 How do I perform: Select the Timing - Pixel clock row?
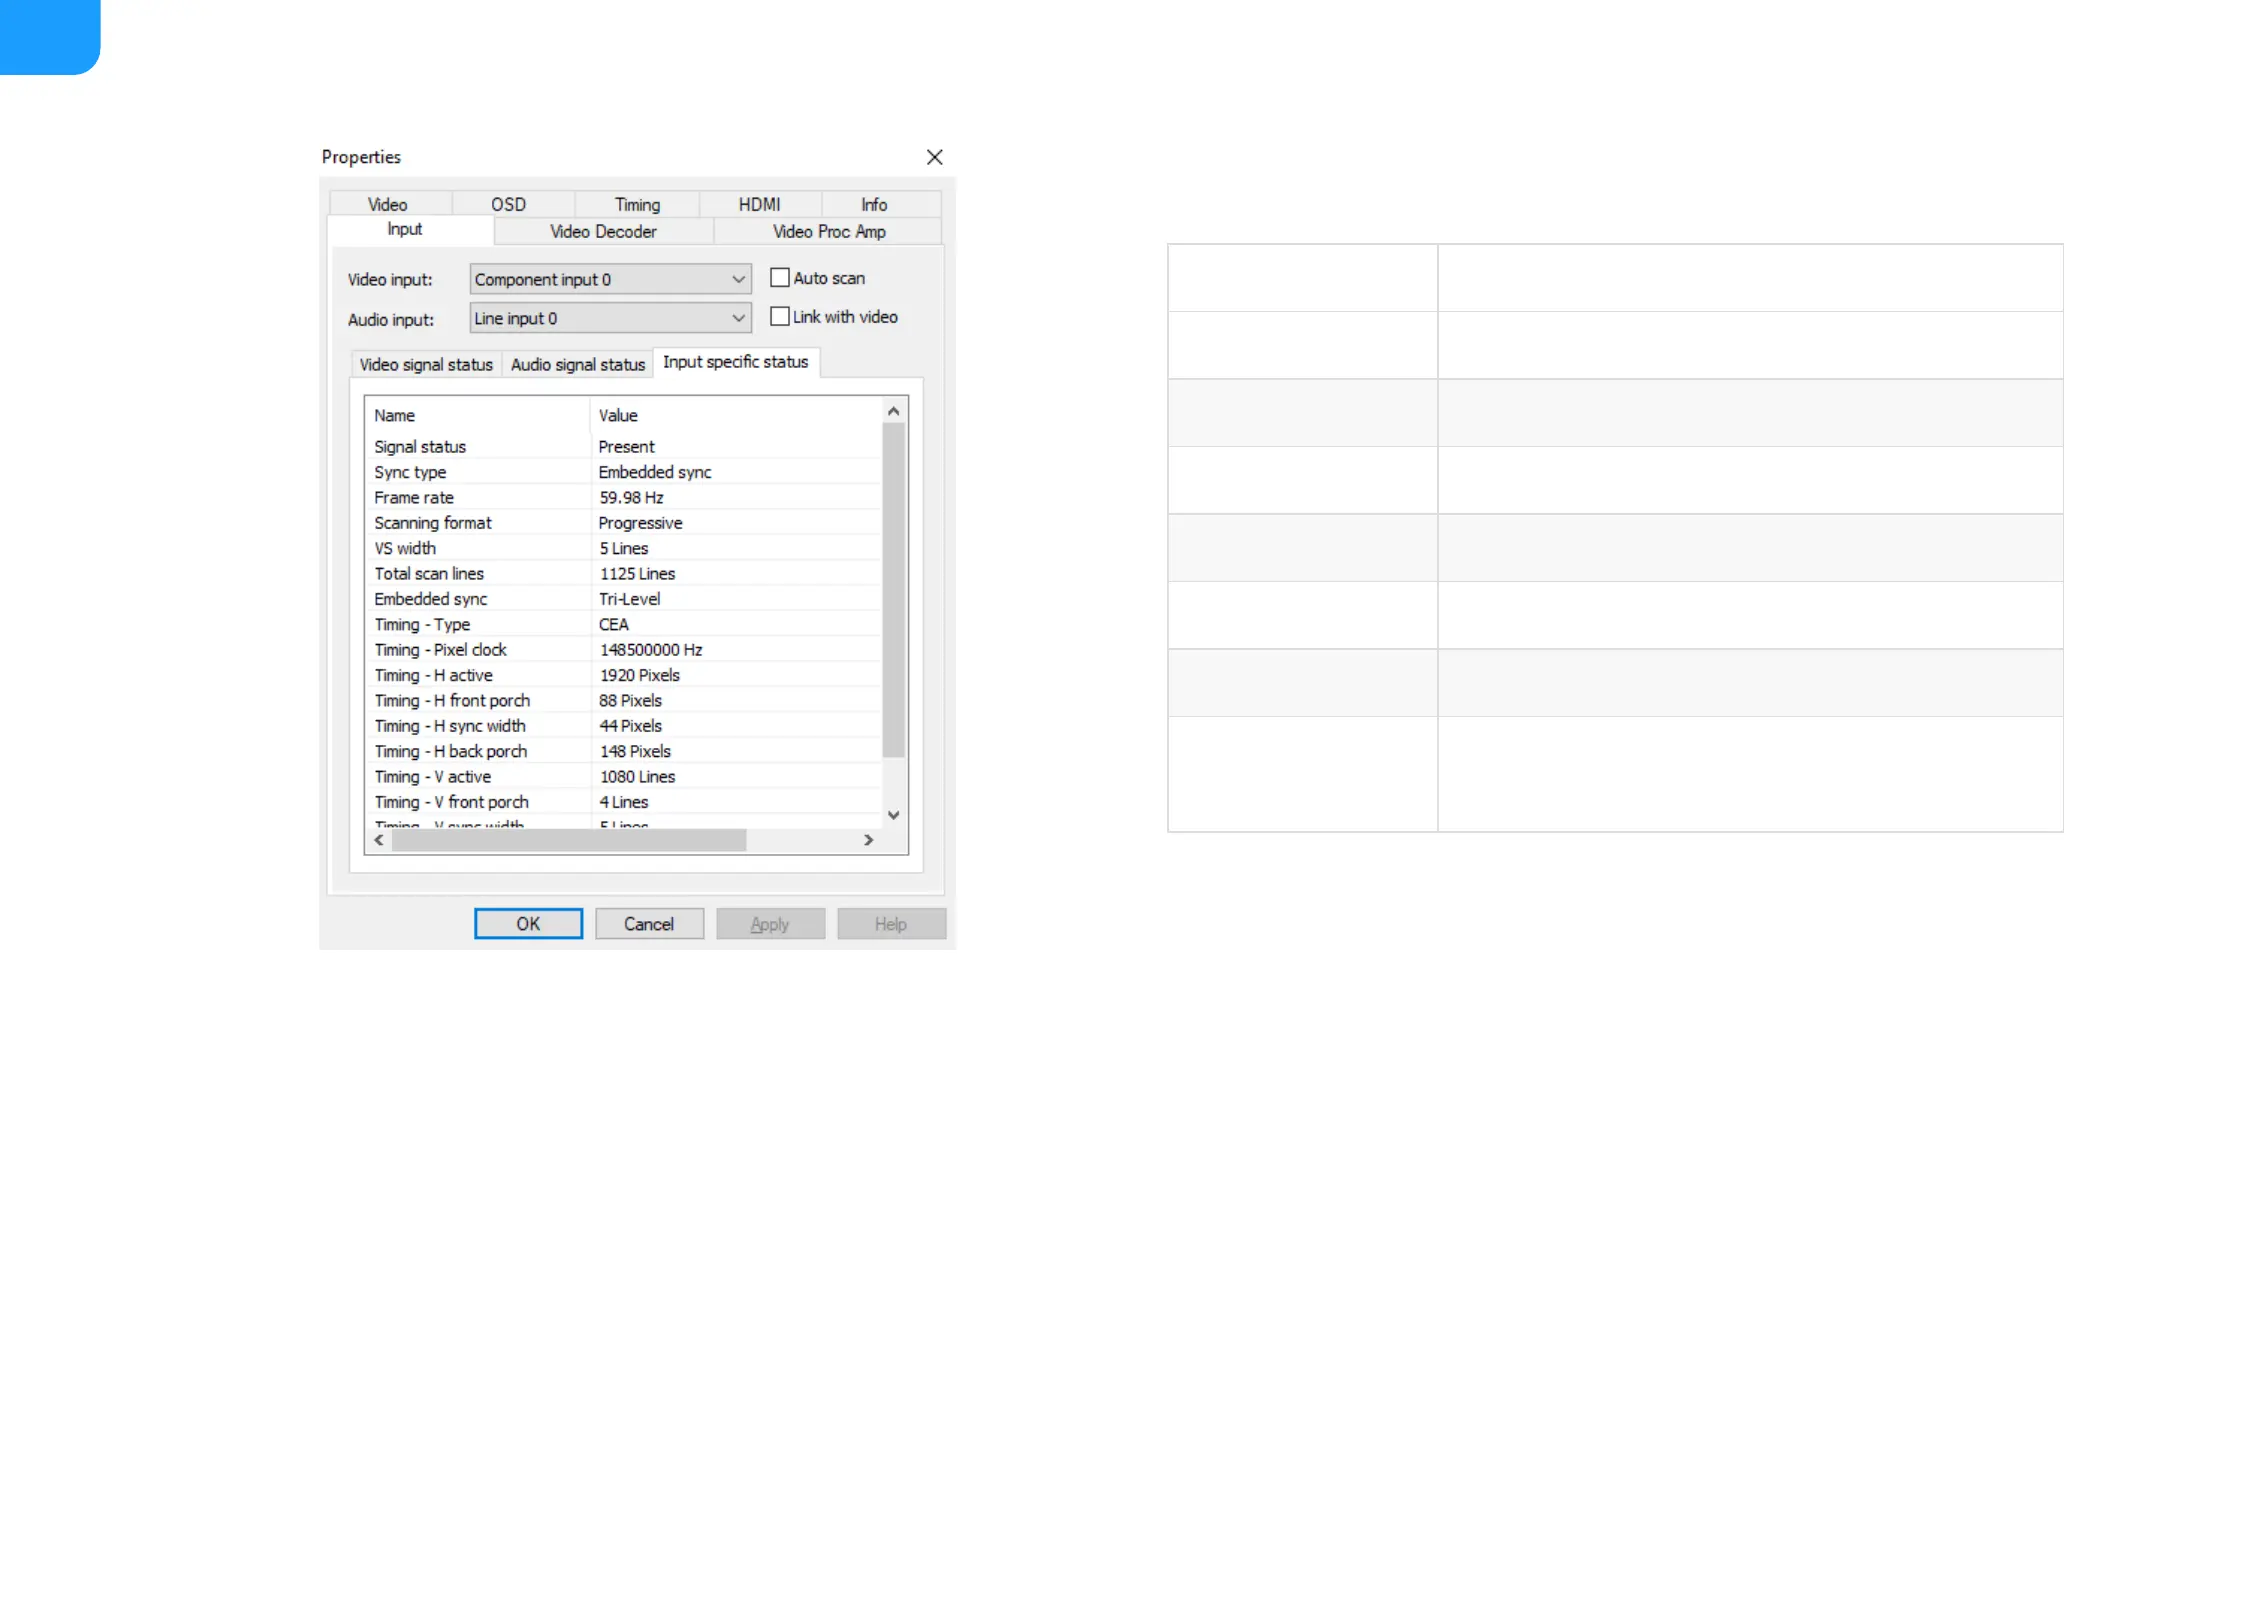[x=440, y=650]
